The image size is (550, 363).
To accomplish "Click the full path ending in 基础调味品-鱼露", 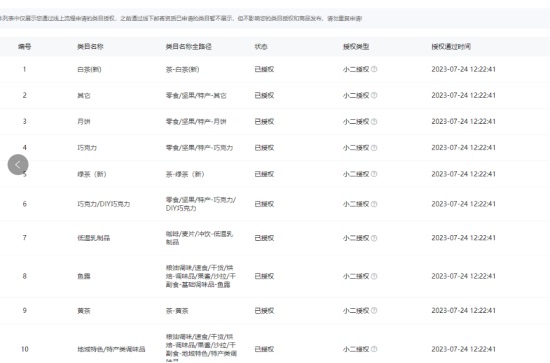I will point(201,276).
